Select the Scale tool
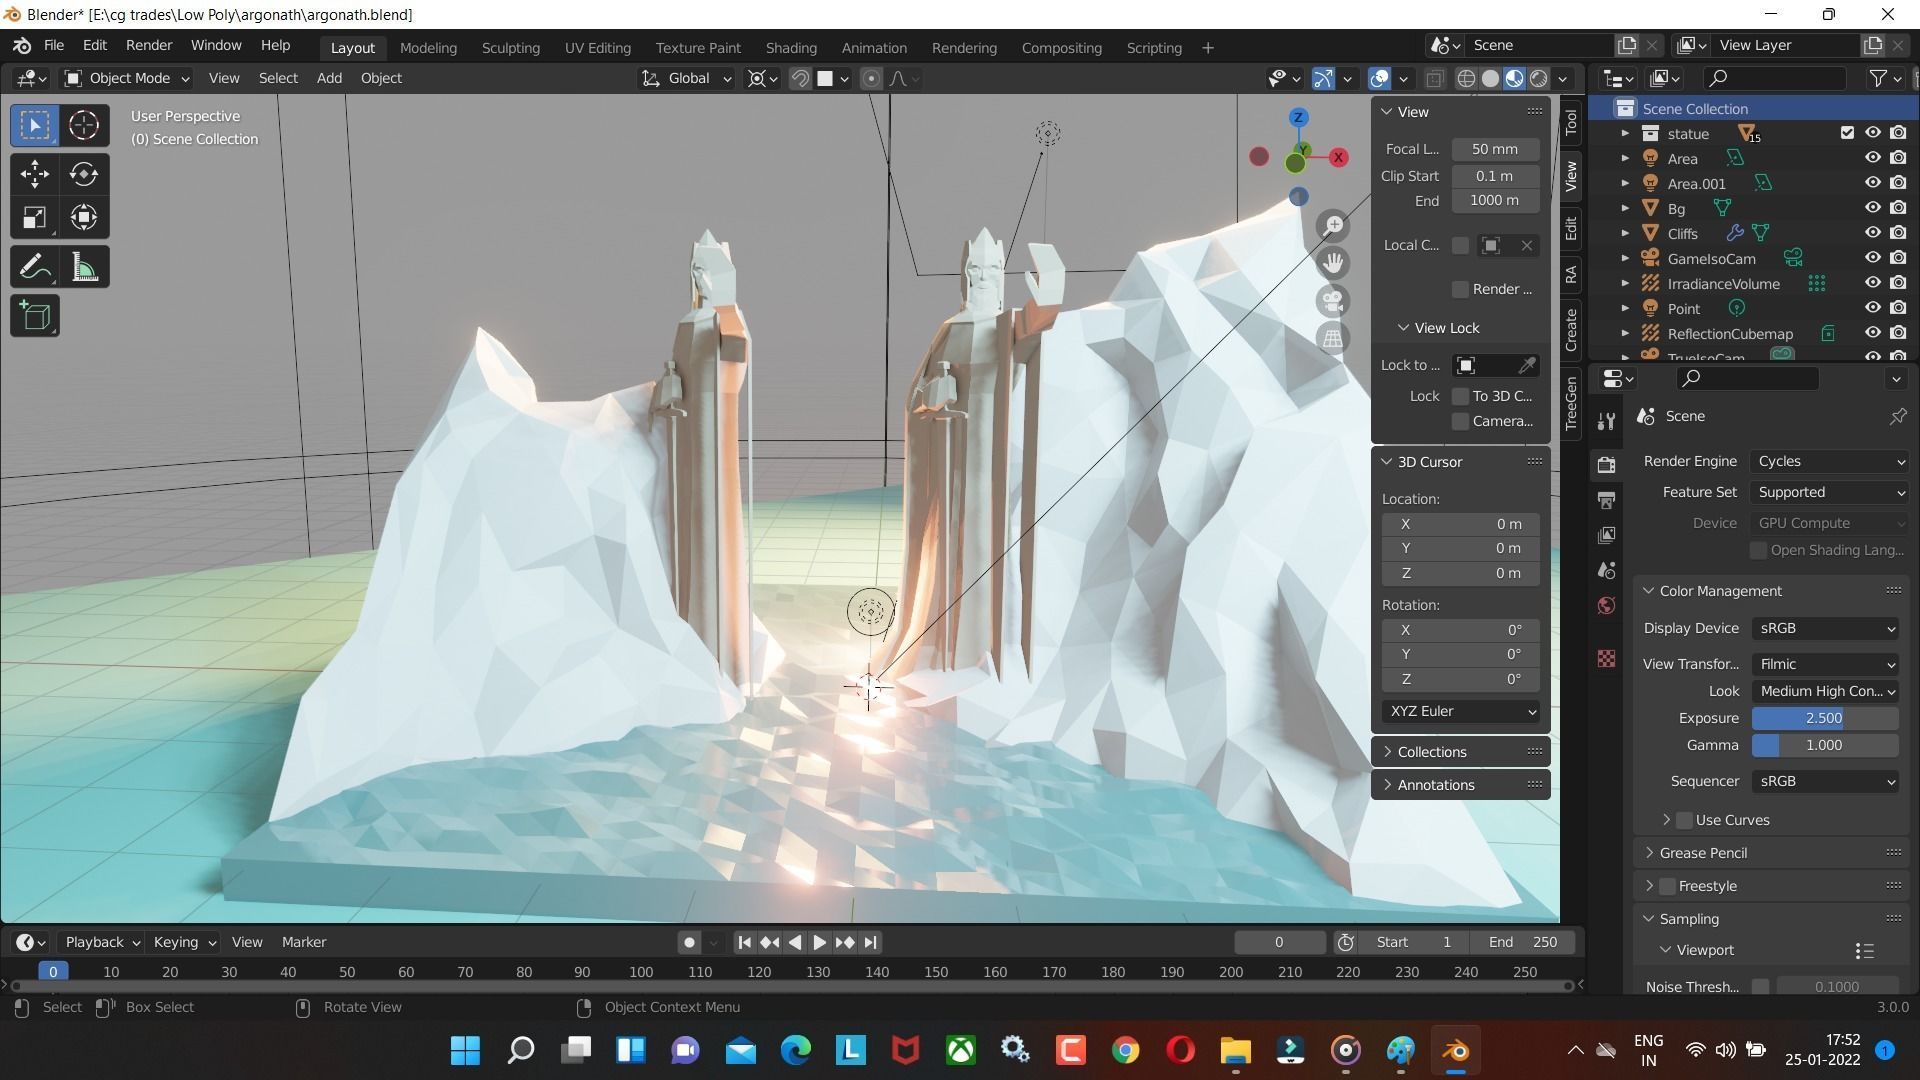This screenshot has height=1080, width=1920. click(35, 217)
